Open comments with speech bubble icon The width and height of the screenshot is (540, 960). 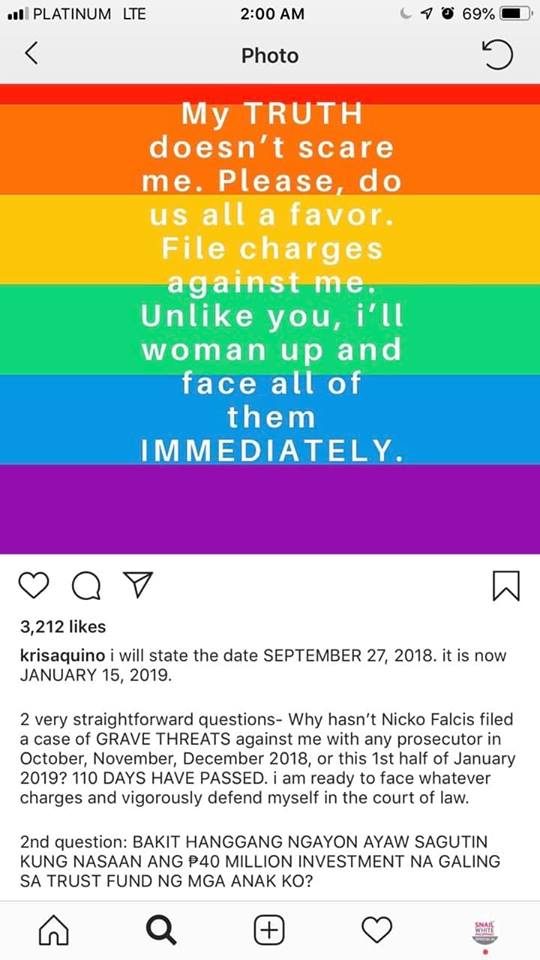[87, 587]
